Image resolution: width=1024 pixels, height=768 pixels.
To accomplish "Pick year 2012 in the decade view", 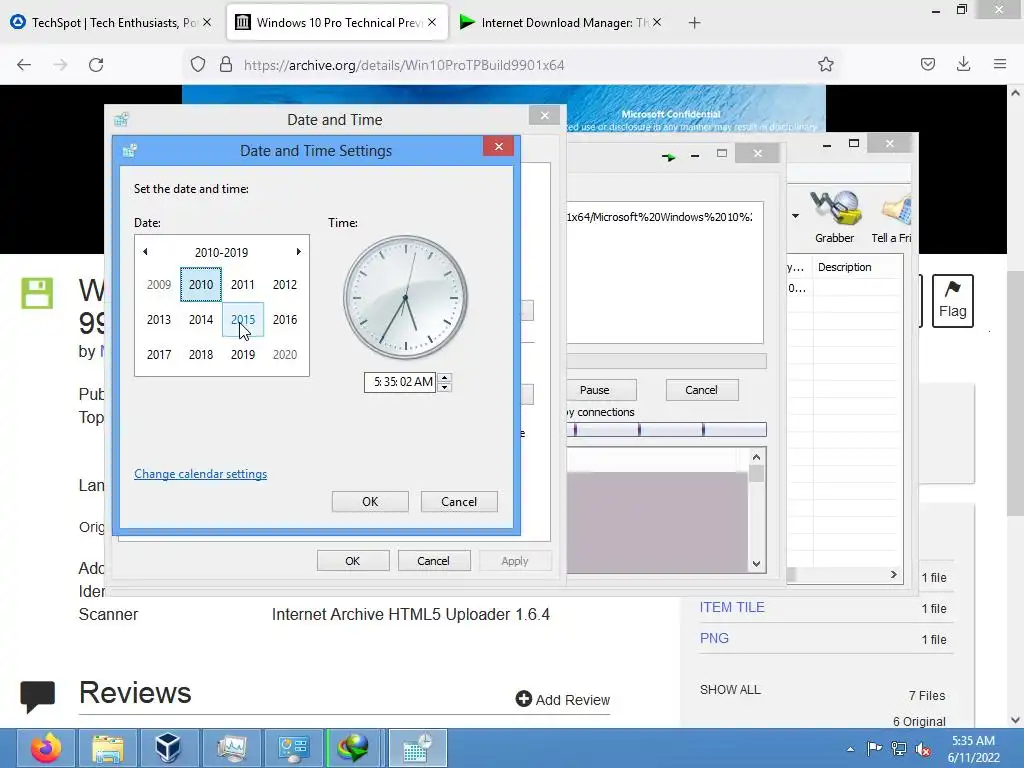I will tap(285, 285).
